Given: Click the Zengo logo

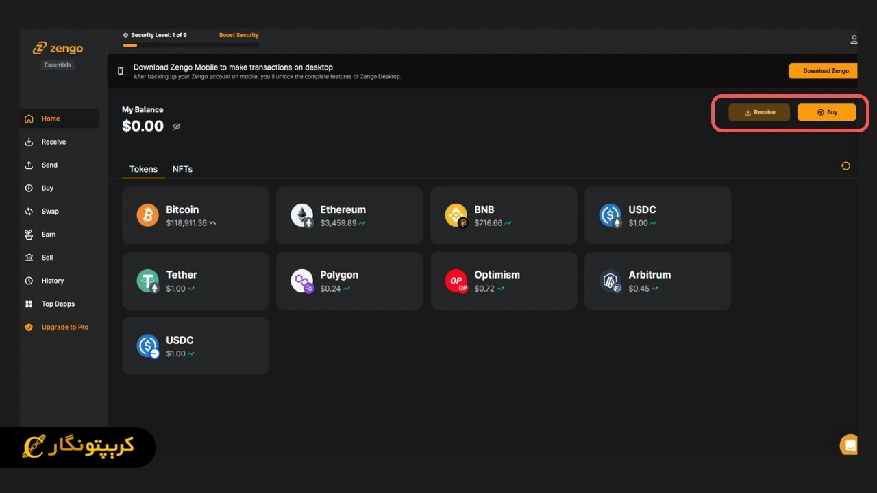Looking at the screenshot, I should tap(58, 48).
